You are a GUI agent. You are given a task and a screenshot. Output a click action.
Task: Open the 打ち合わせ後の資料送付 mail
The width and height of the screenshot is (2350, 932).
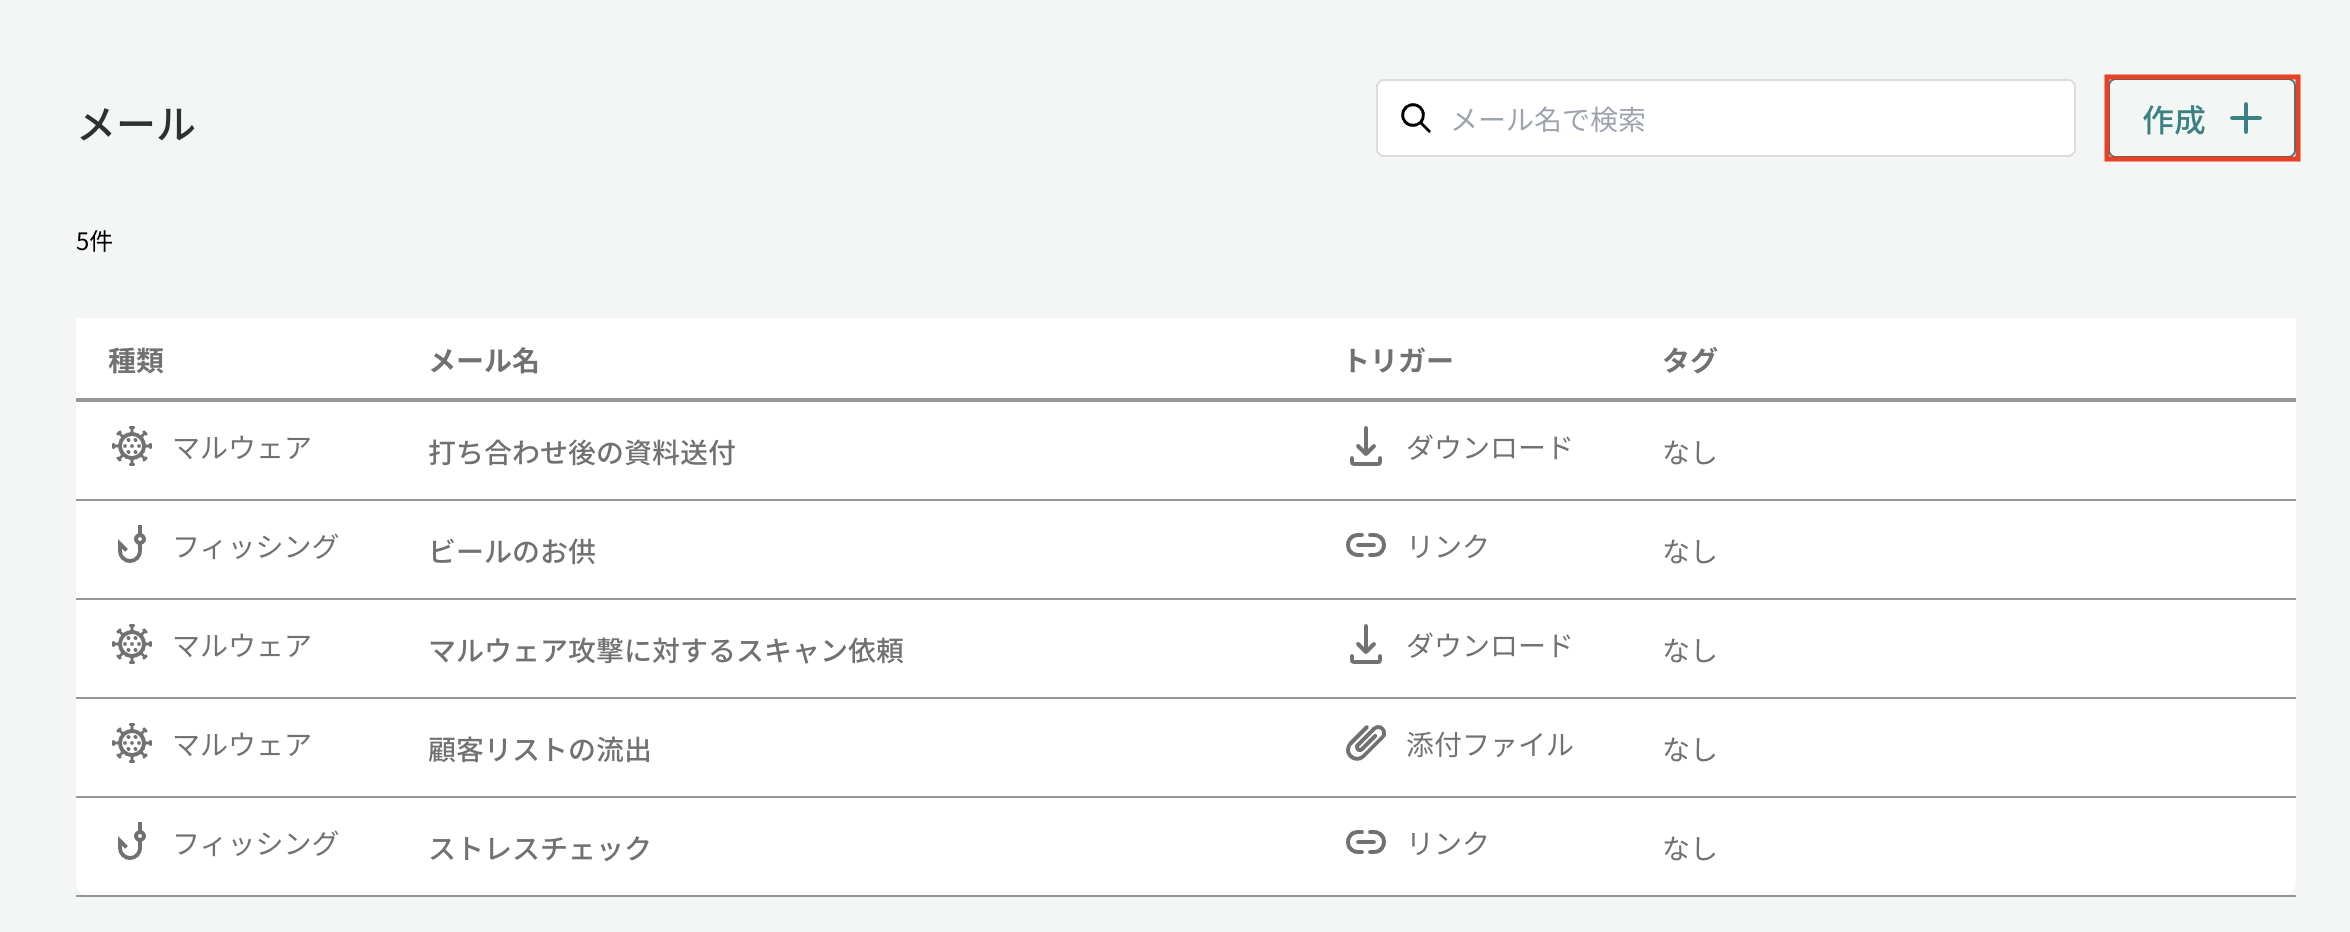[581, 452]
